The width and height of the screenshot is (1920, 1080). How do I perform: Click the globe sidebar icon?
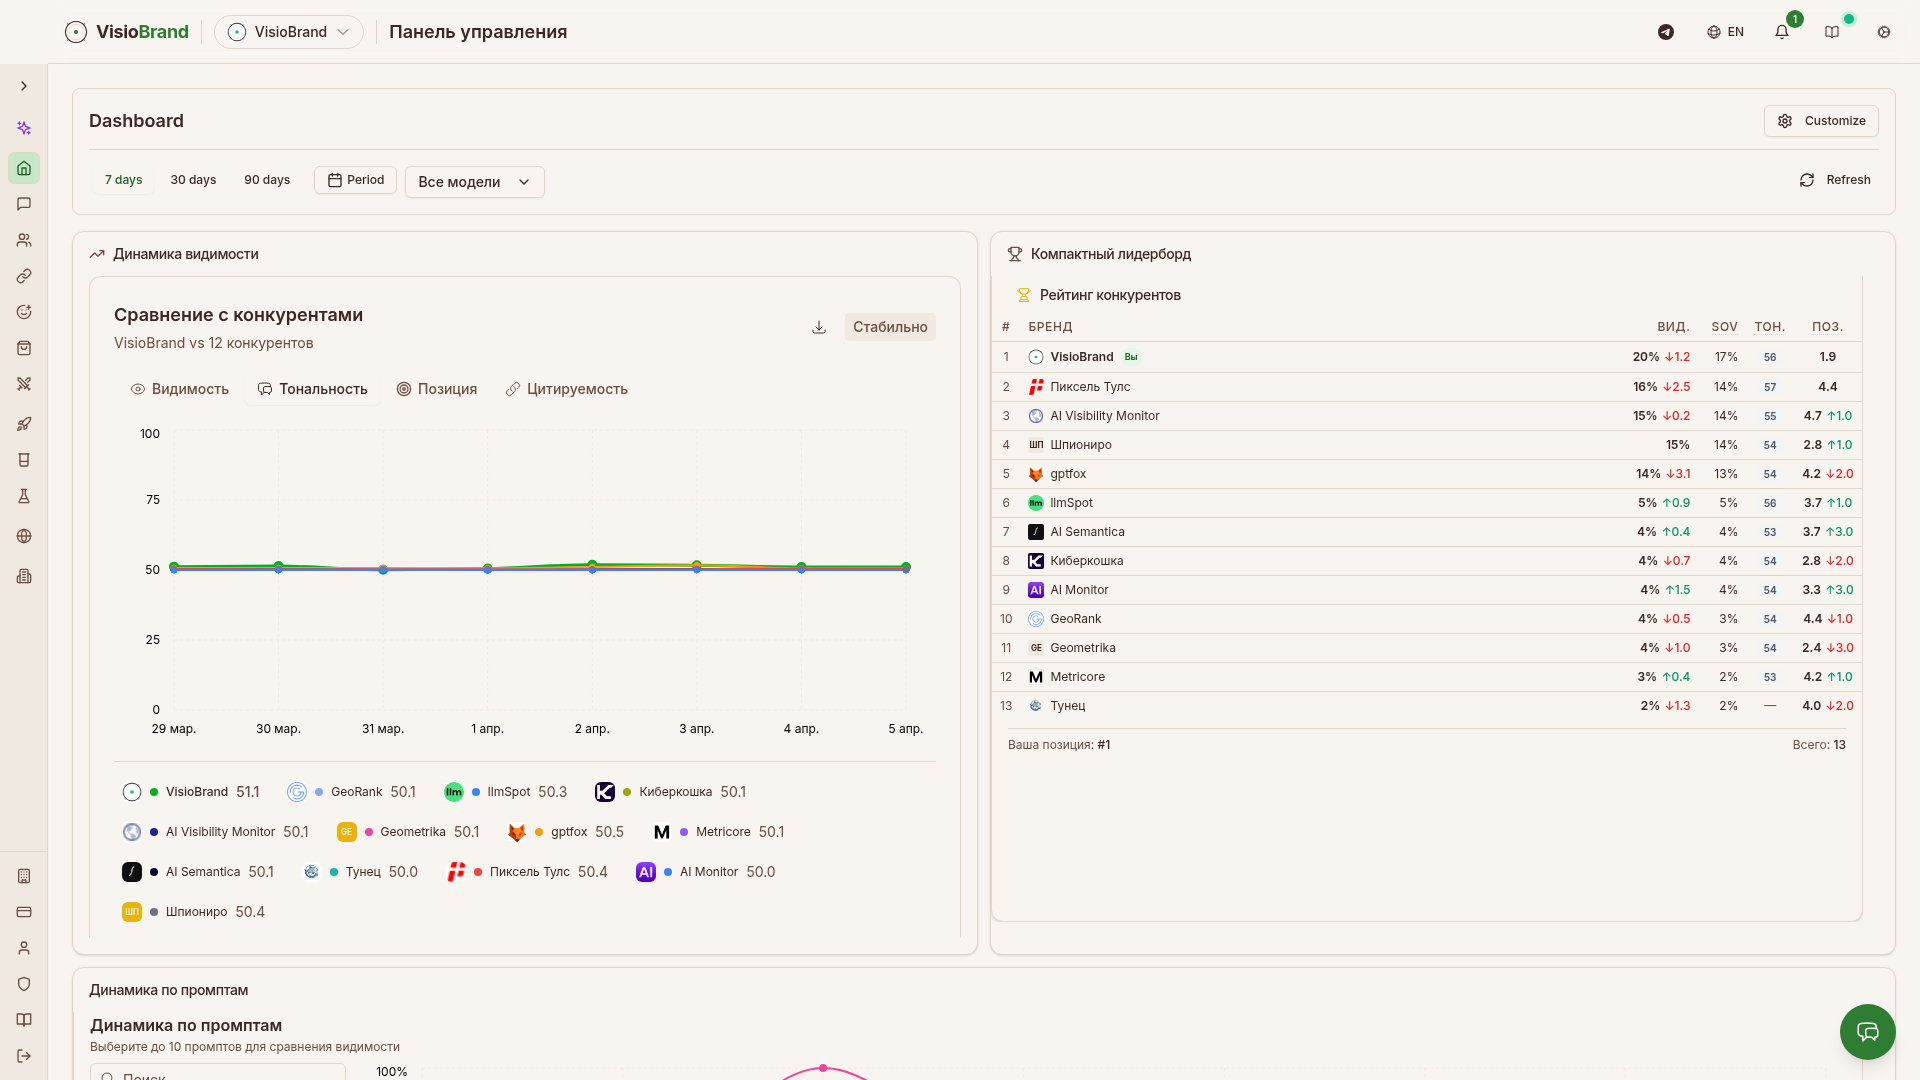point(24,536)
